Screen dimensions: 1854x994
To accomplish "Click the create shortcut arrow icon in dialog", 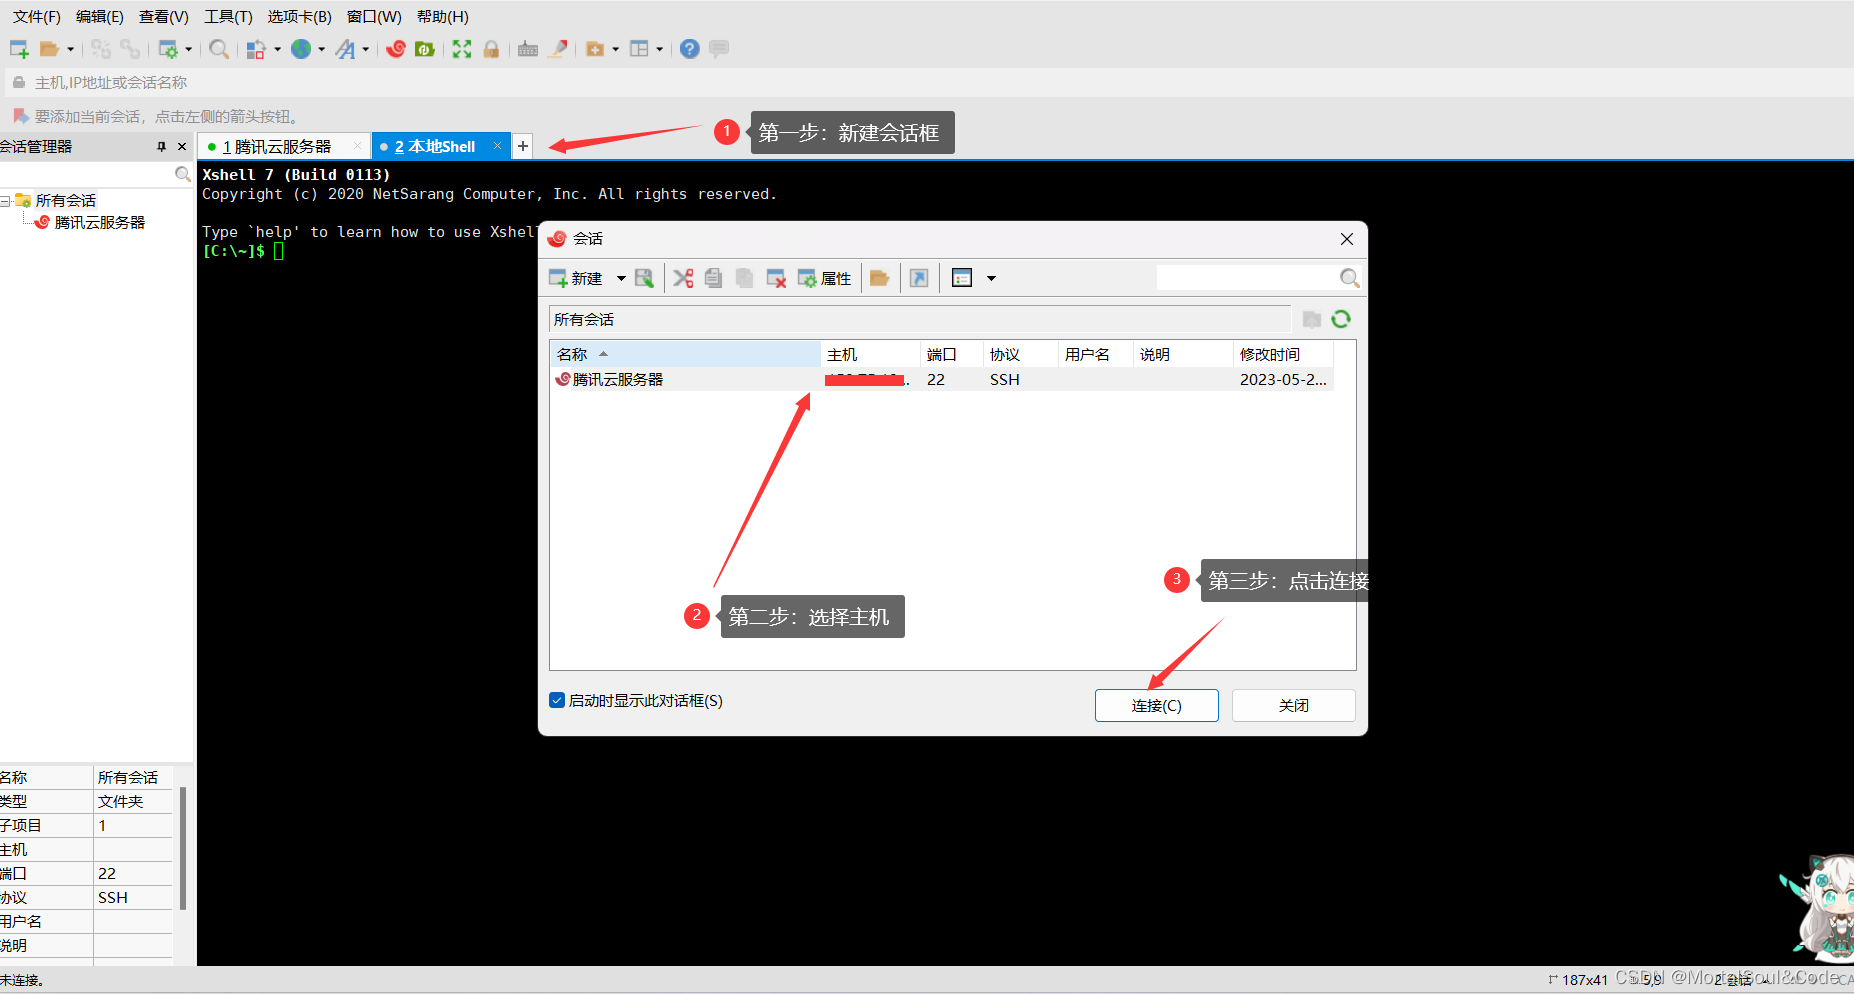I will coord(919,278).
